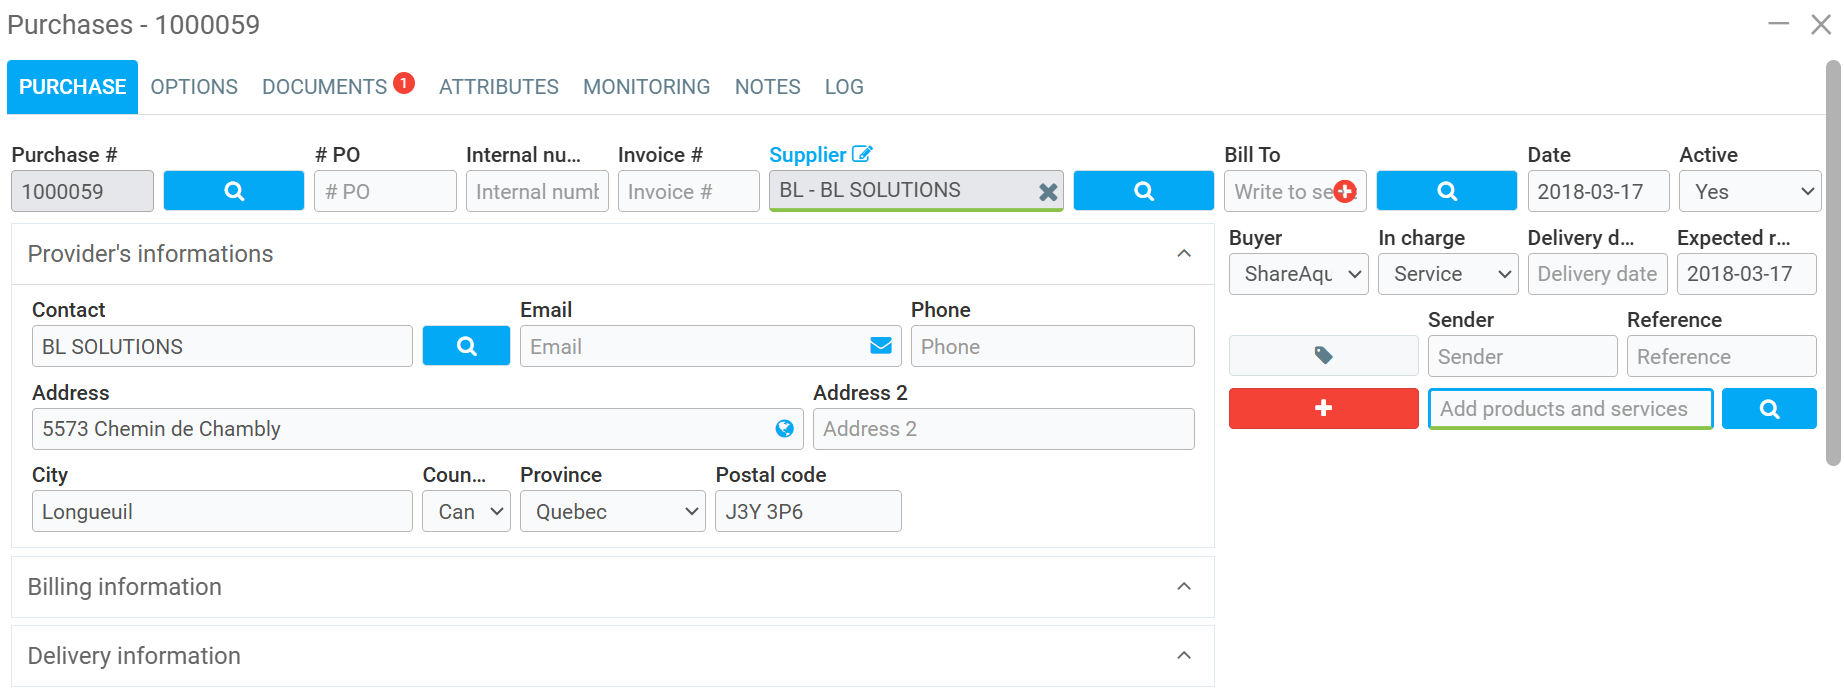
Task: Open the Province dropdown showing Quebec
Action: [x=613, y=512]
